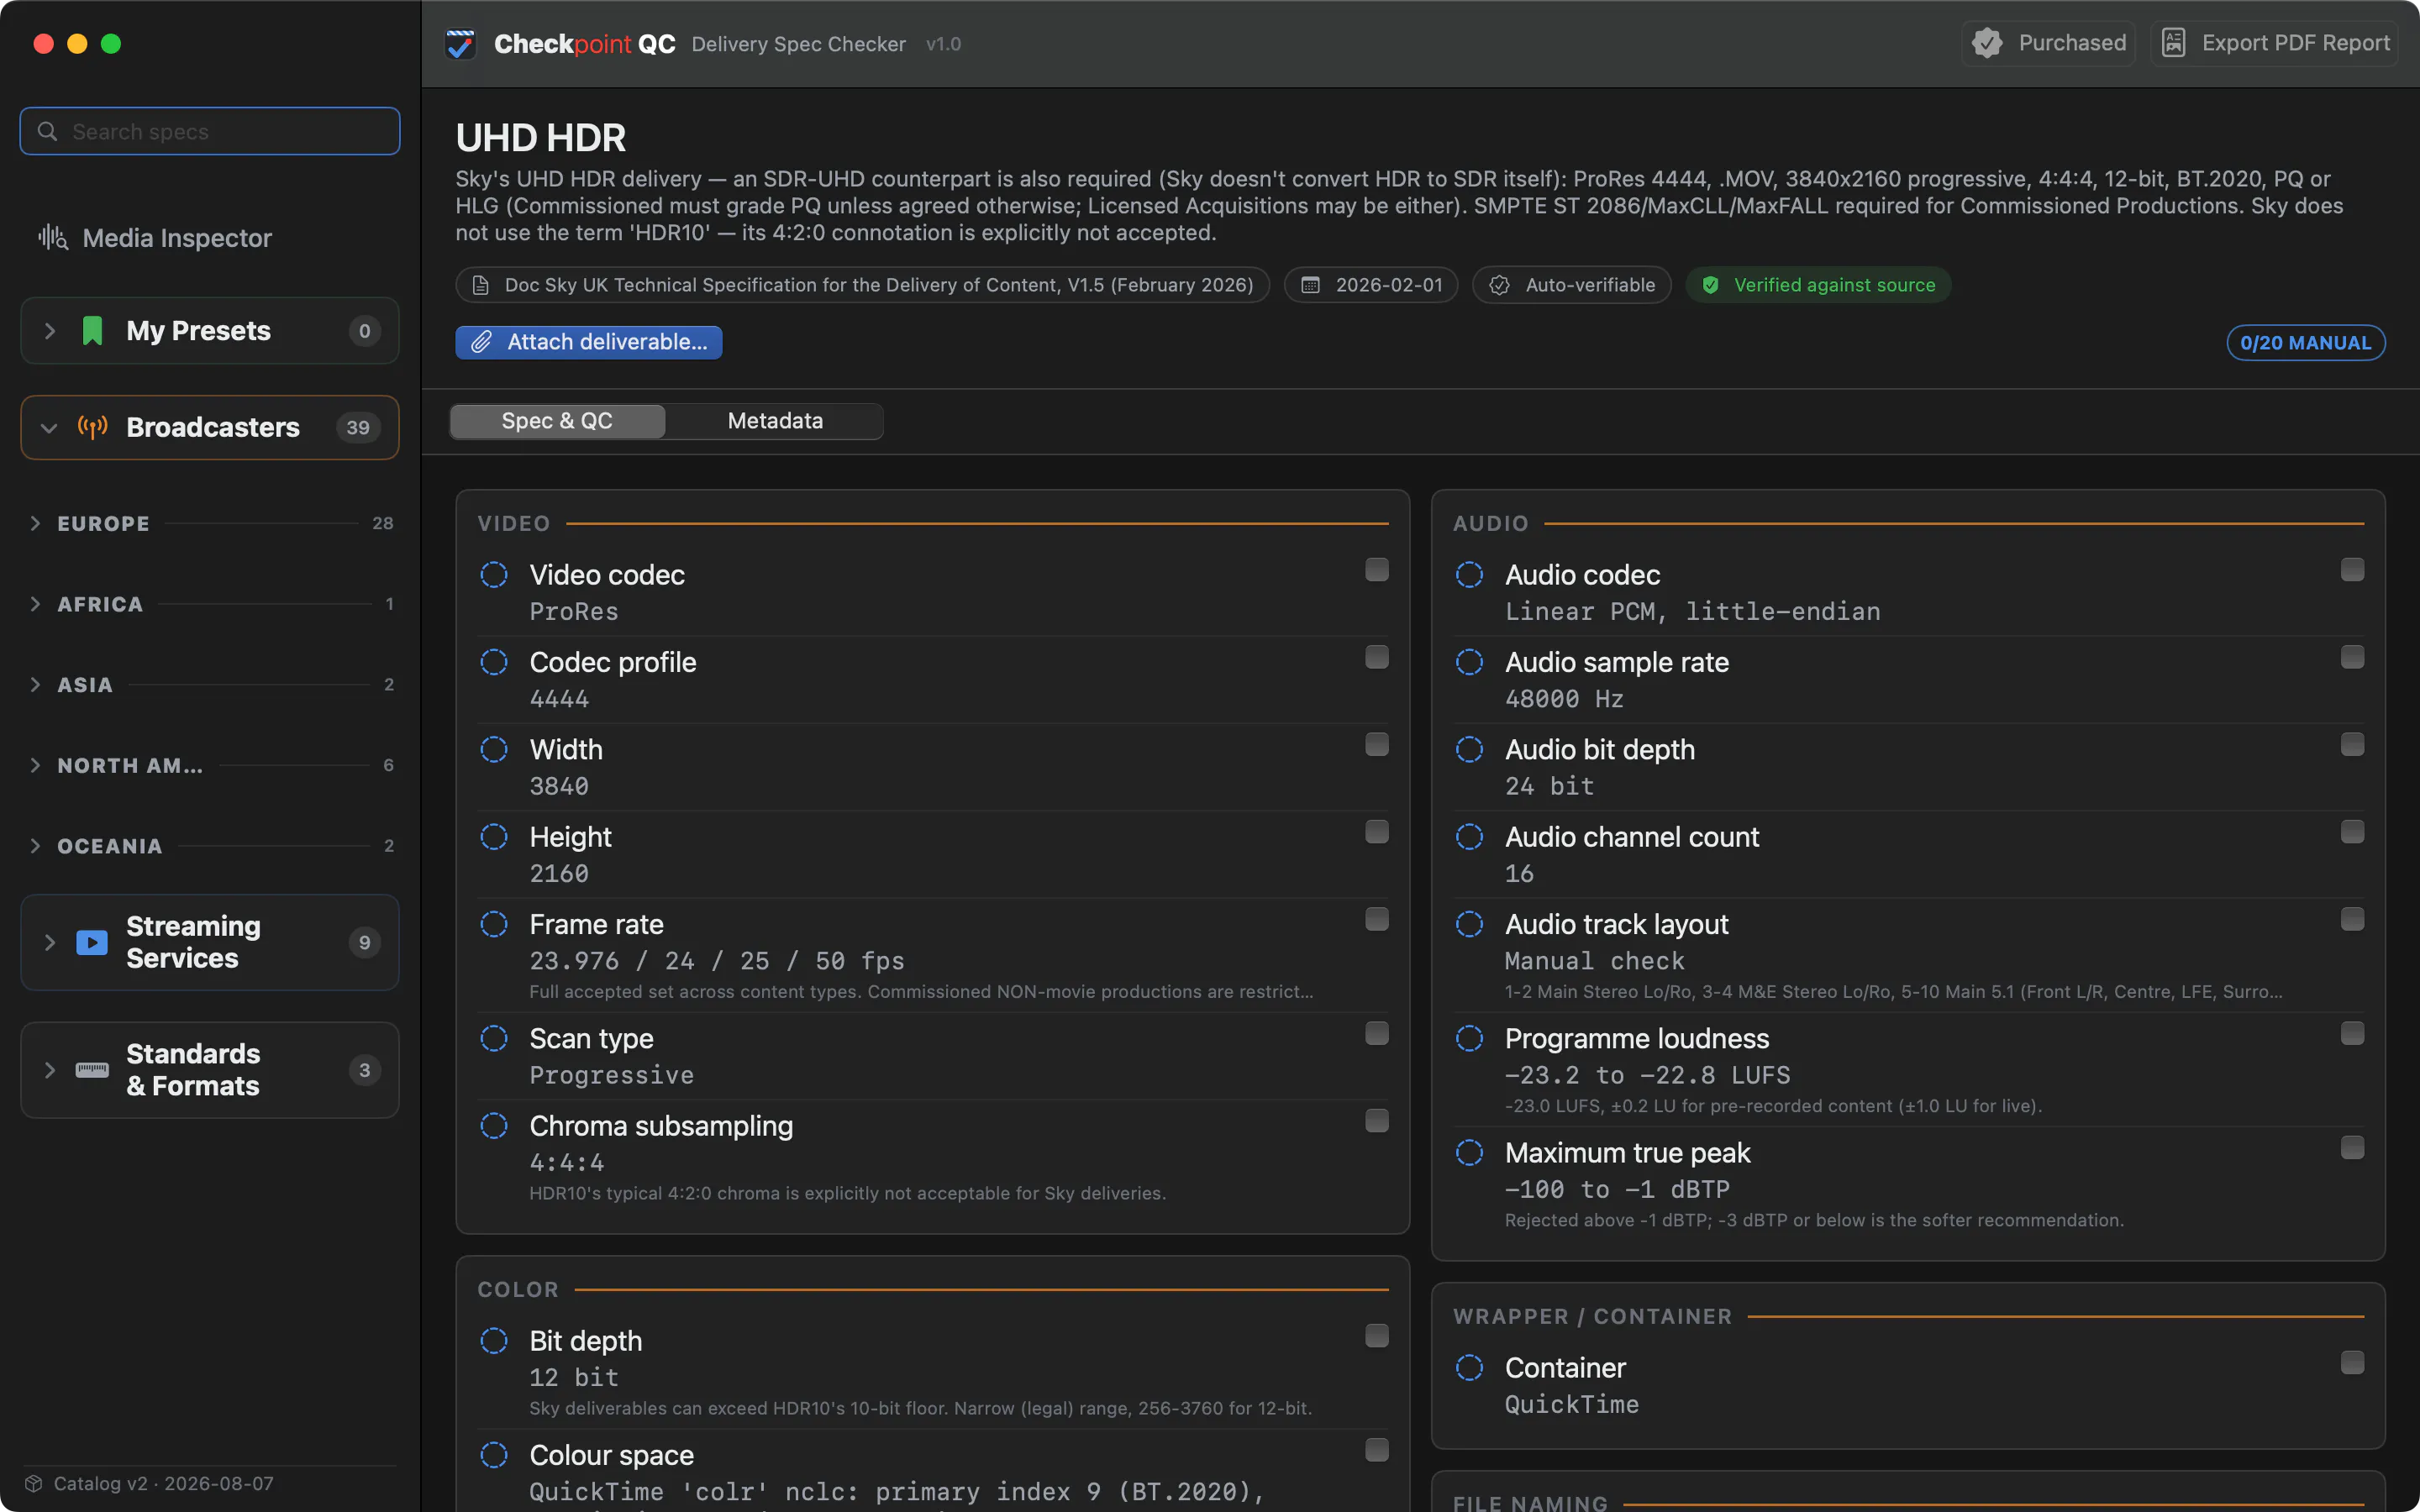Tick the Audio track layout checkbox
The height and width of the screenshot is (1512, 2420).
[x=2353, y=919]
